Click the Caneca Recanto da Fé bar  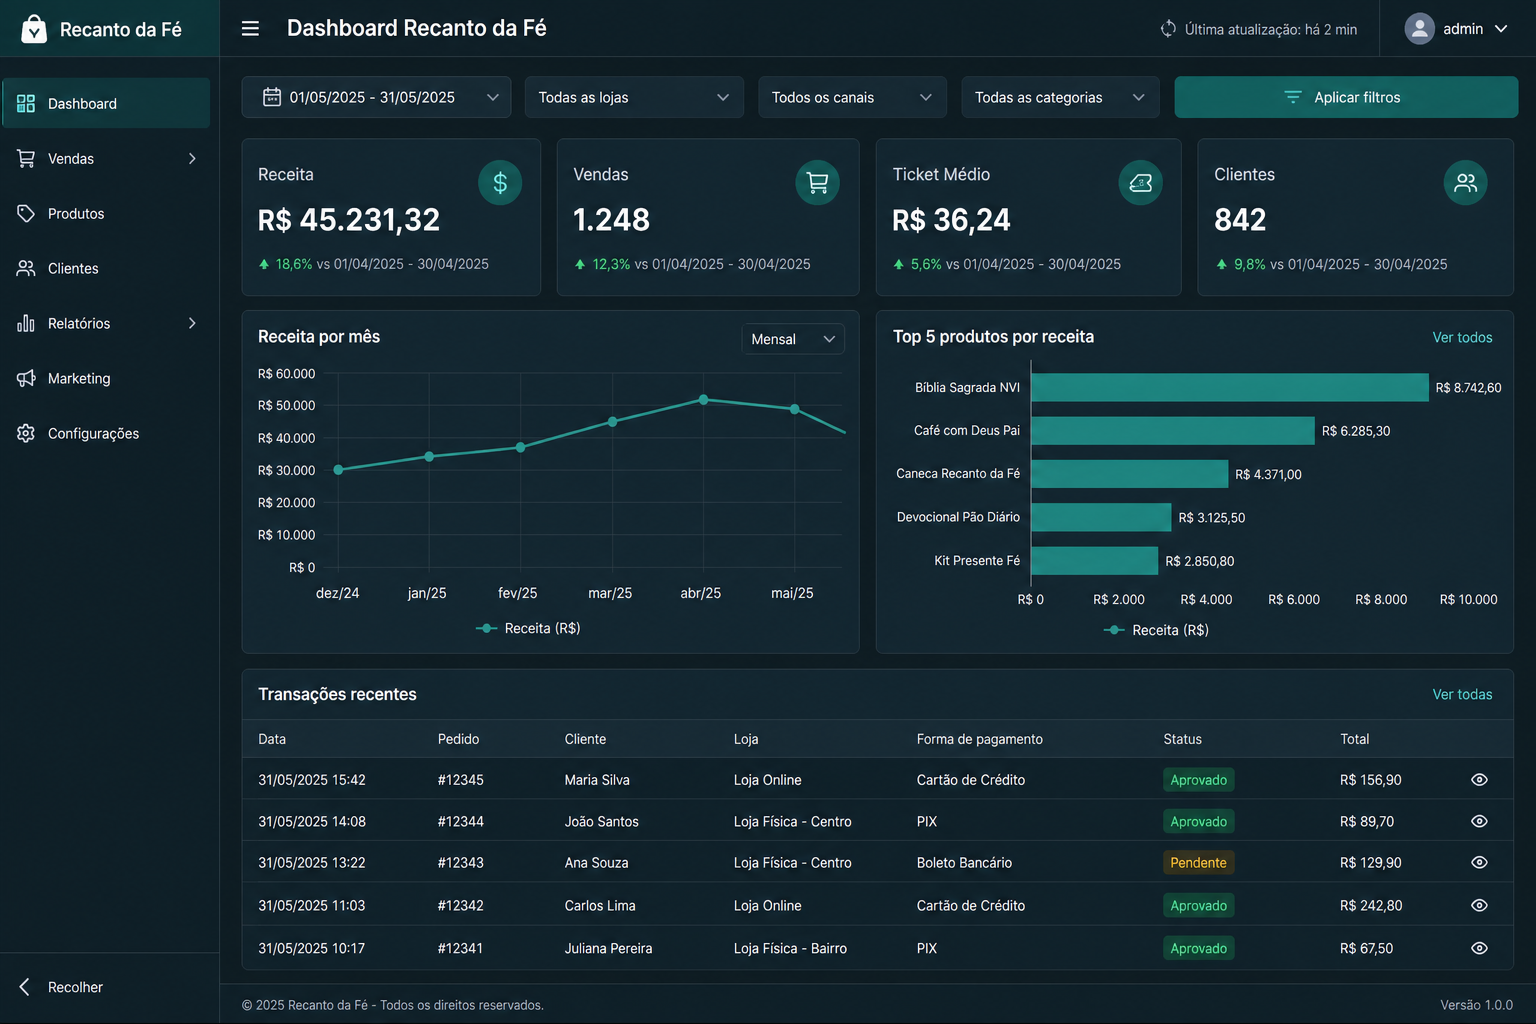[x=1129, y=474]
